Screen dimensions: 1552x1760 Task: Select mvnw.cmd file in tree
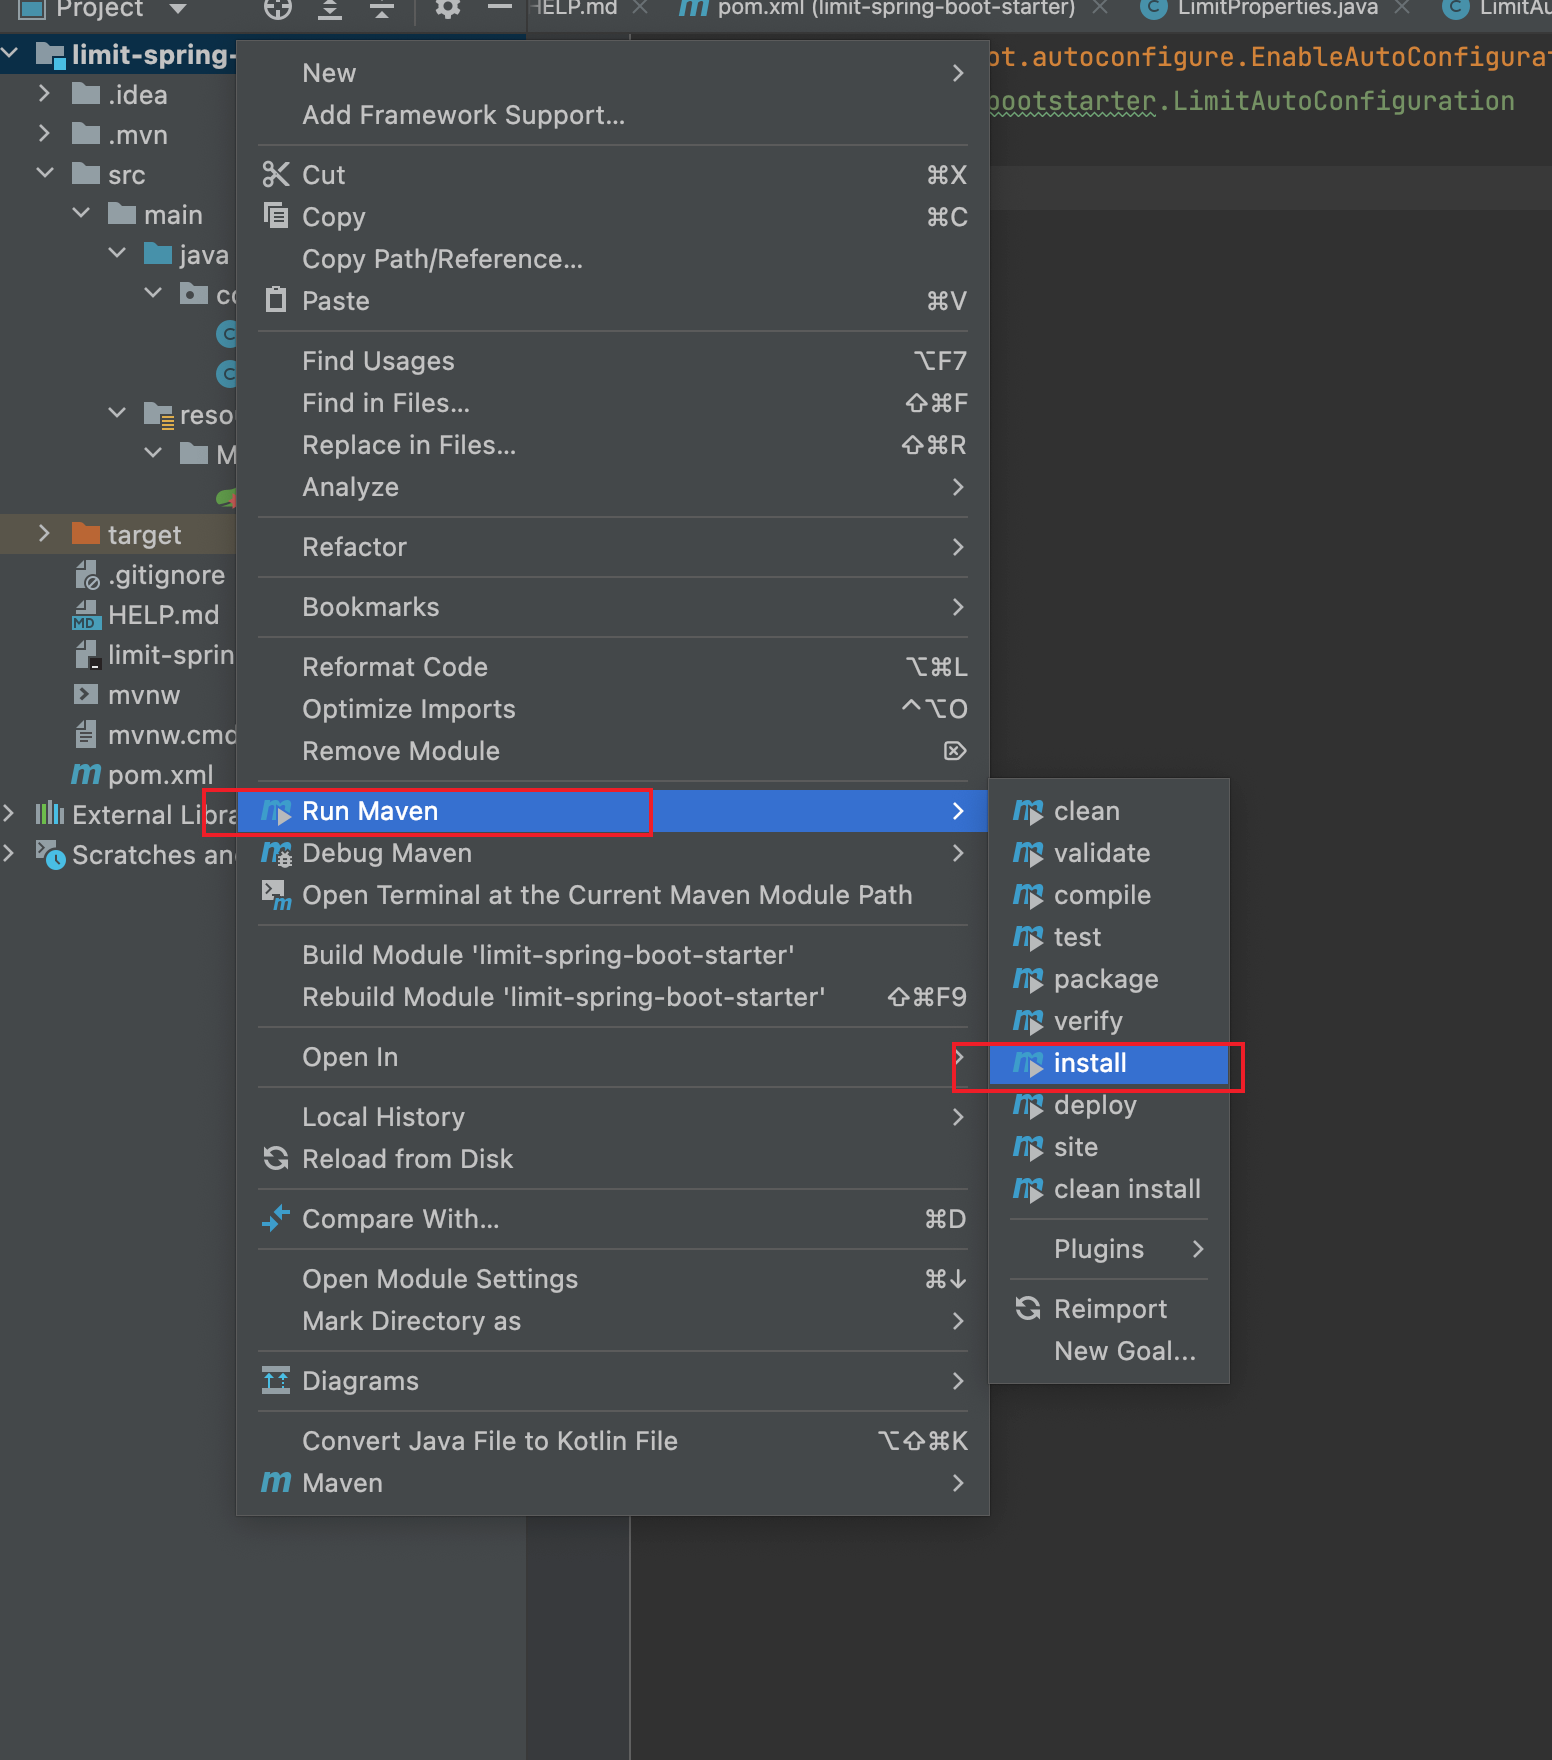[x=154, y=734]
